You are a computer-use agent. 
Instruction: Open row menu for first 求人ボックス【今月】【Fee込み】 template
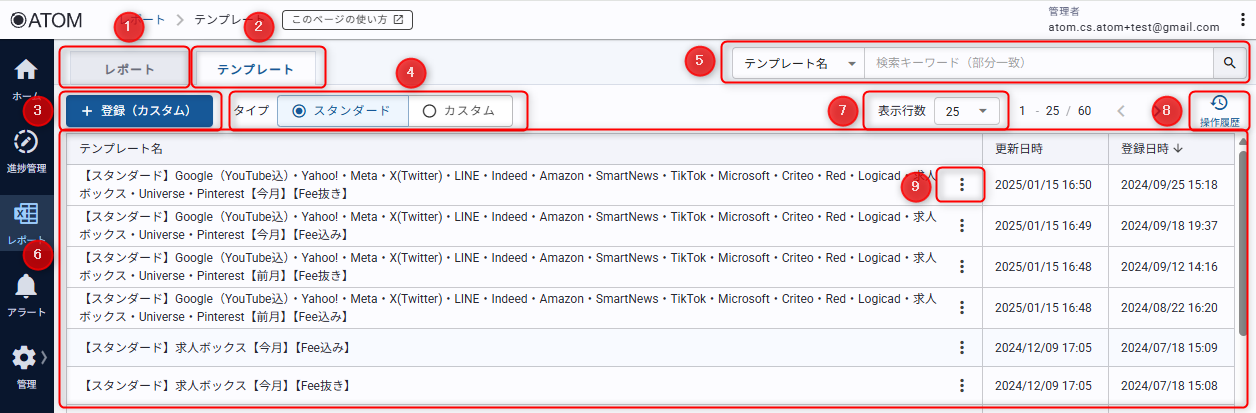click(x=962, y=347)
